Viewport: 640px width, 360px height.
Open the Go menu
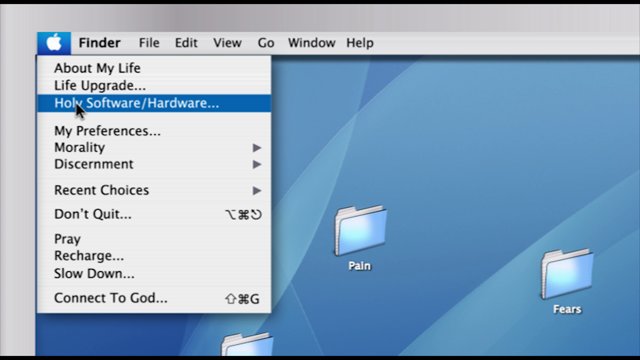pyautogui.click(x=266, y=43)
